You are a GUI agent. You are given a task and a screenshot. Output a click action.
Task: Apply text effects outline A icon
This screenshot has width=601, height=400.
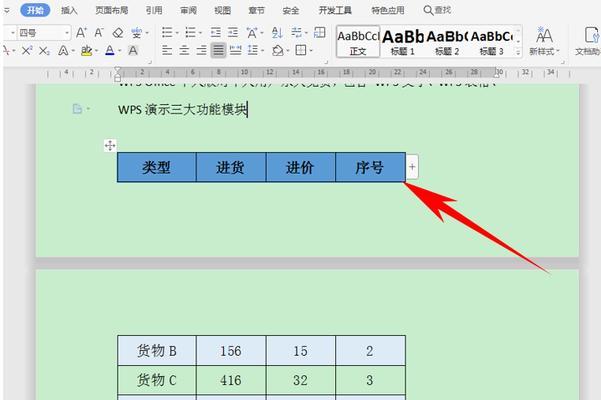click(x=63, y=50)
